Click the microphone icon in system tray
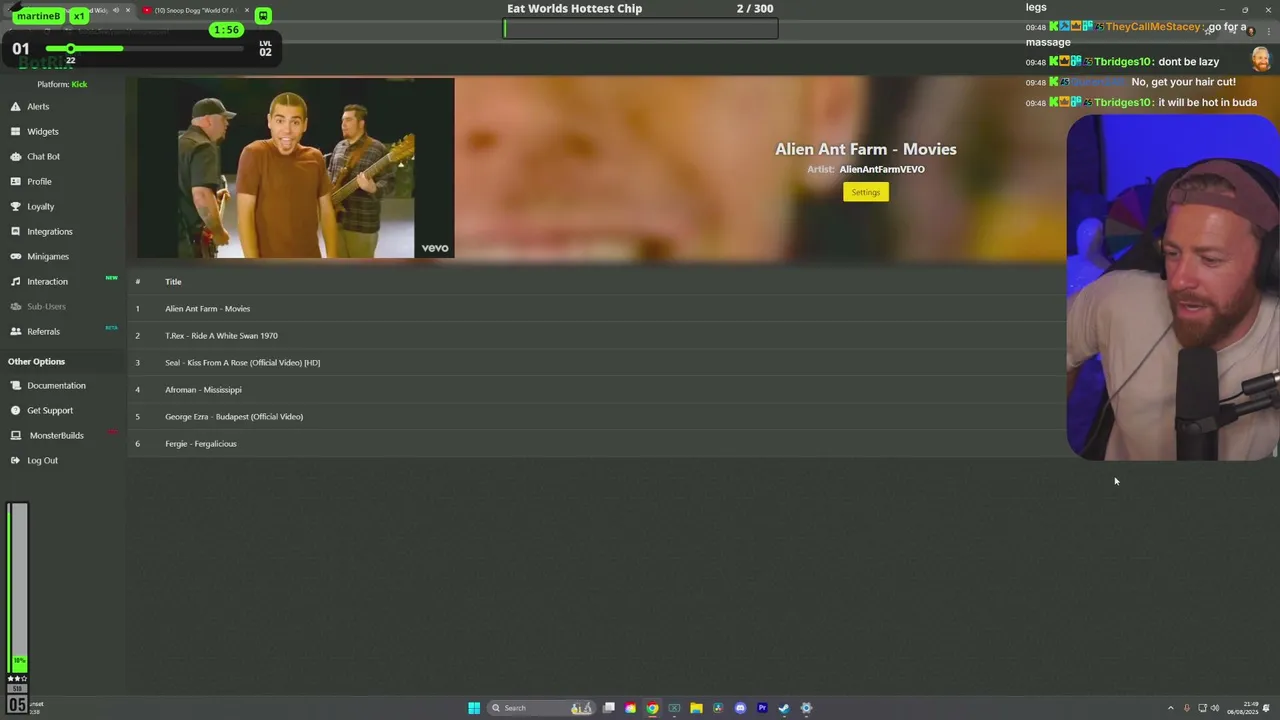This screenshot has height=720, width=1280. 1186,708
